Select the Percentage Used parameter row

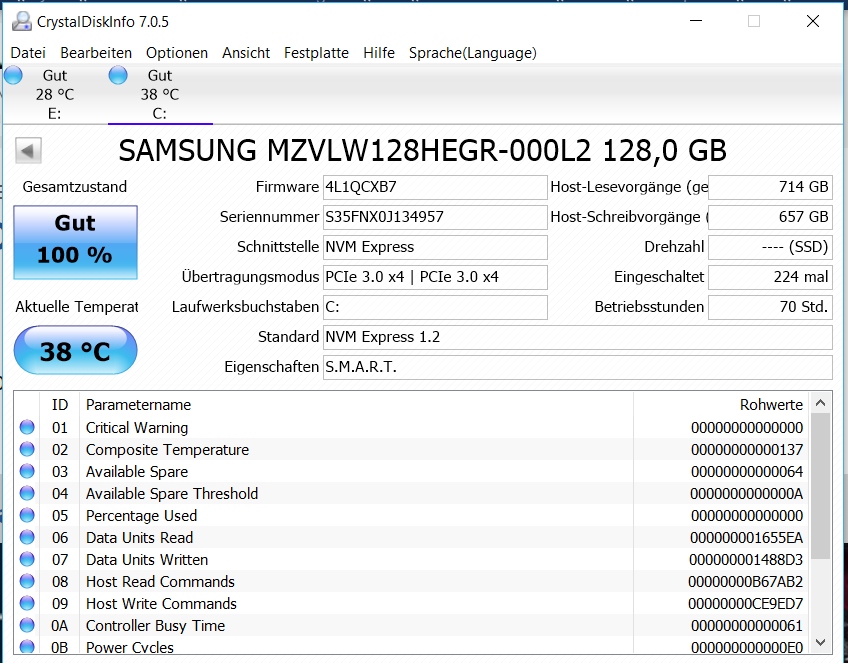(412, 516)
